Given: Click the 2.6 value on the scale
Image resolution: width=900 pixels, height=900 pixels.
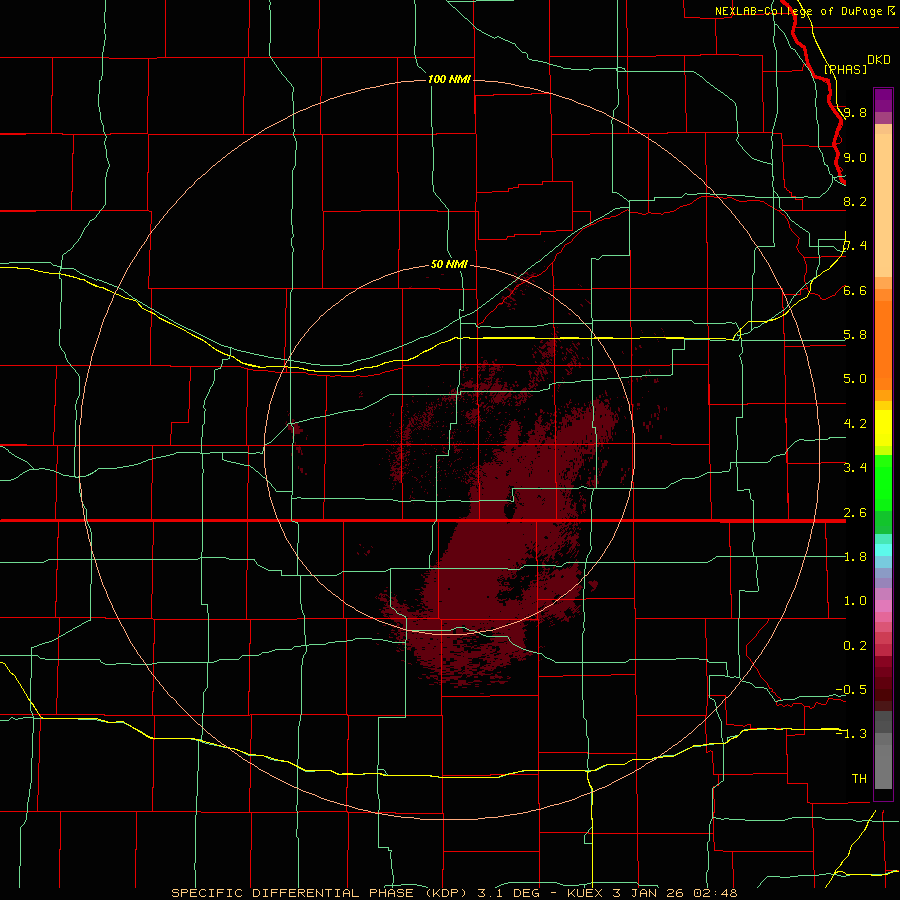Looking at the screenshot, I should click(855, 513).
